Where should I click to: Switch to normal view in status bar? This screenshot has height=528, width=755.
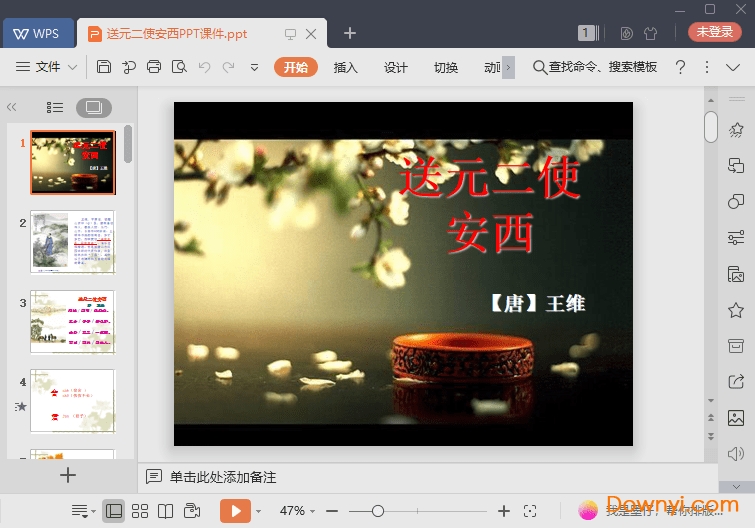point(114,511)
